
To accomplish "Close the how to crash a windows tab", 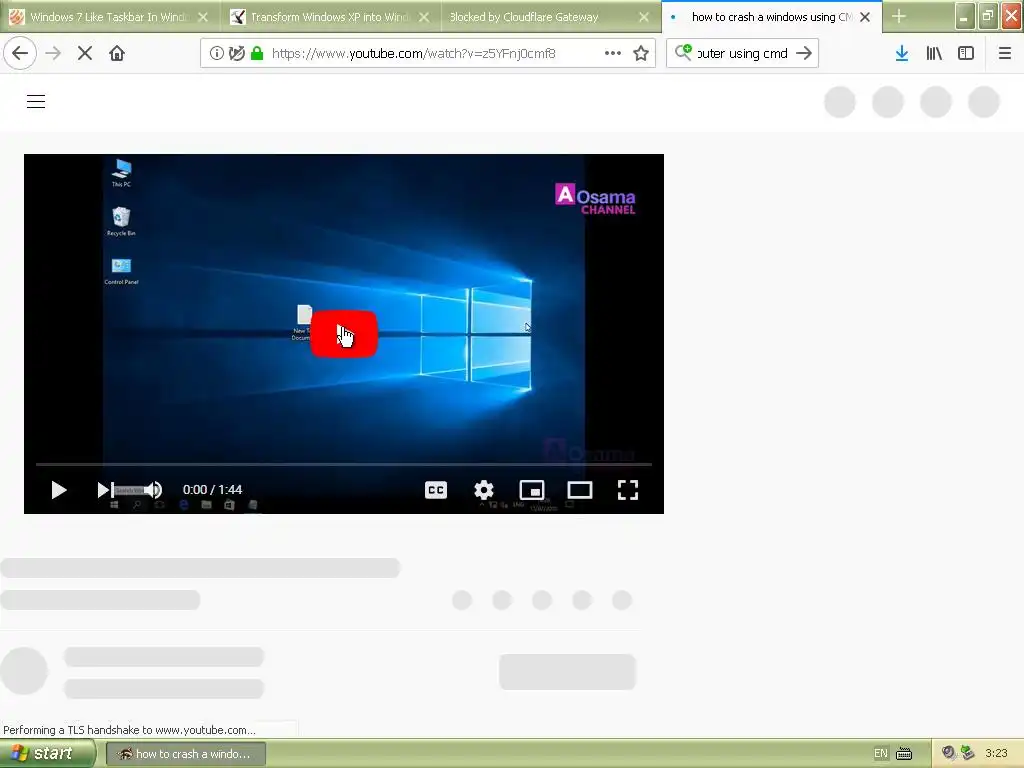I will point(865,17).
